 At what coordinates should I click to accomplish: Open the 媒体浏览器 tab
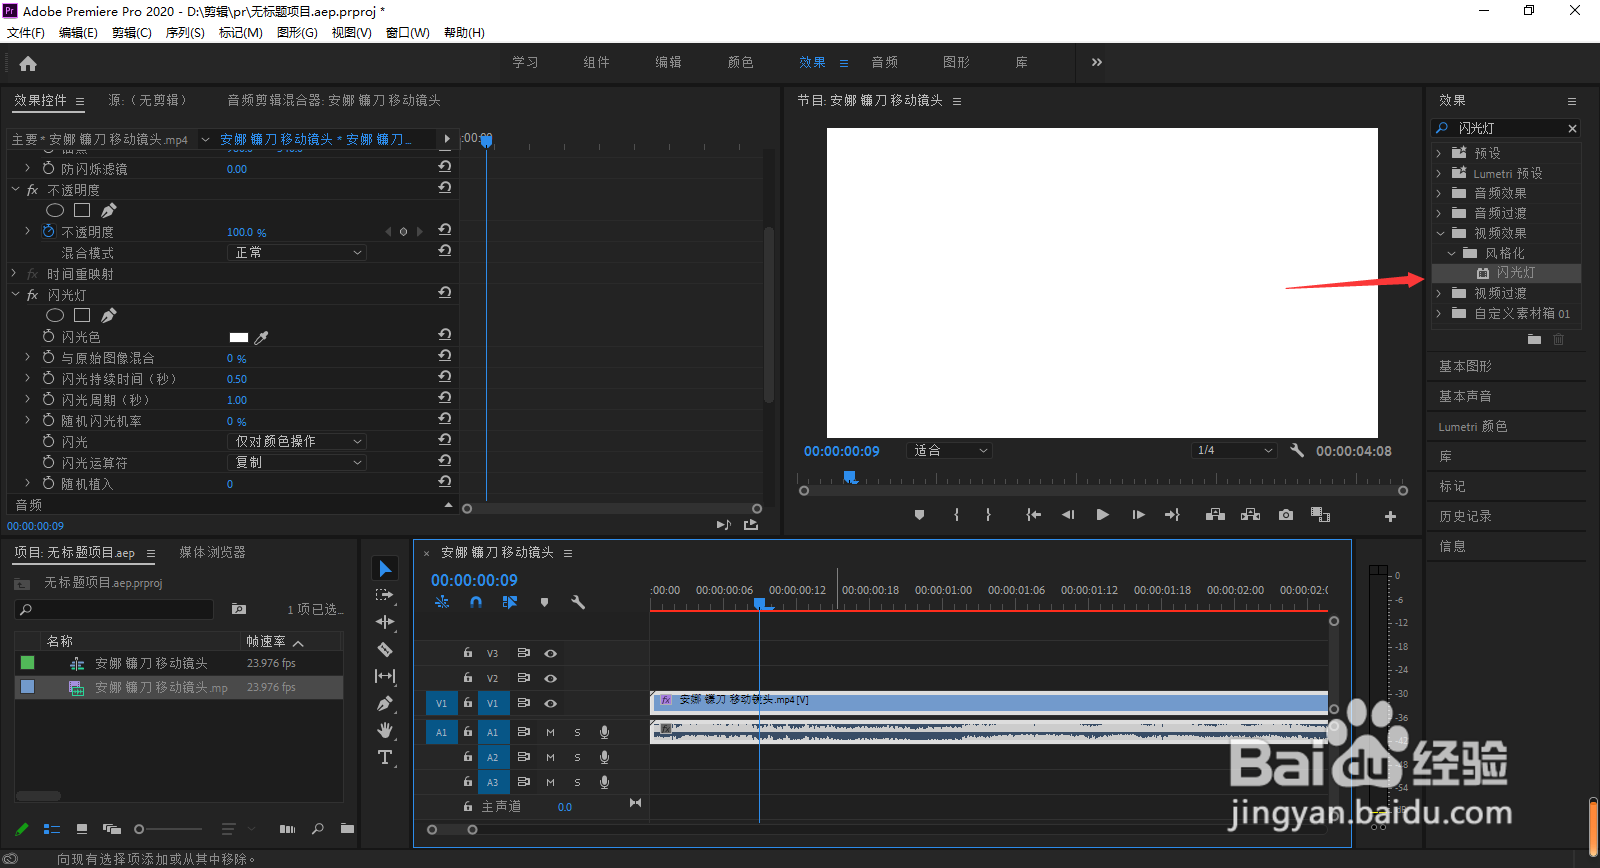click(x=212, y=552)
